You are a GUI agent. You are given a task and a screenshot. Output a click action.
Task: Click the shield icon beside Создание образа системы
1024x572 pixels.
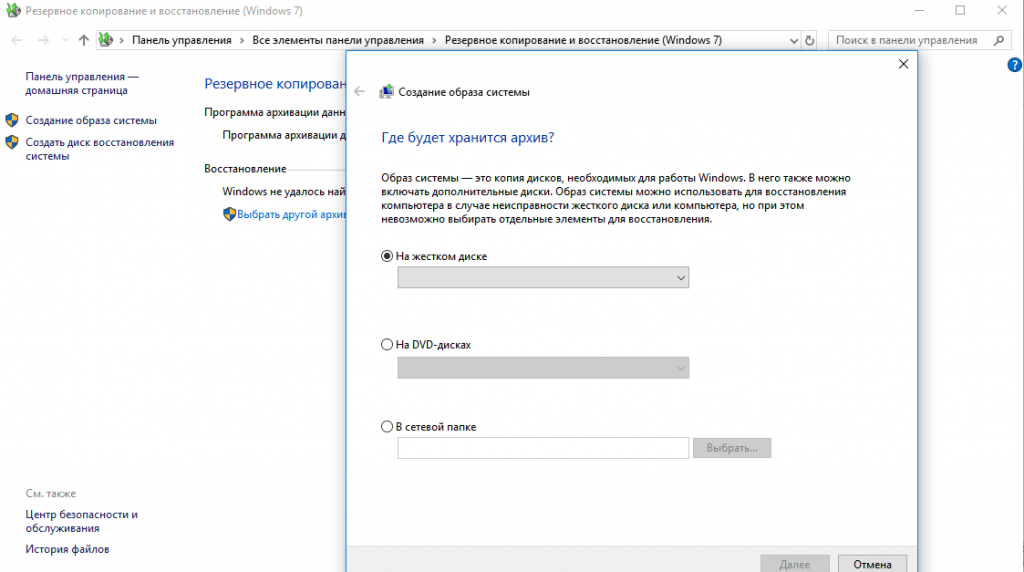pos(12,120)
